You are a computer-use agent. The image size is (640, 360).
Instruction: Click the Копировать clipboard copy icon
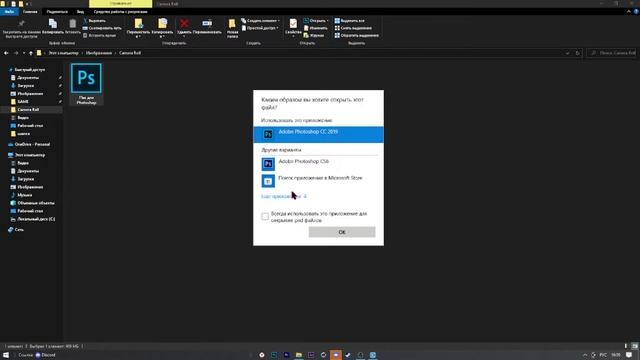pos(53,27)
